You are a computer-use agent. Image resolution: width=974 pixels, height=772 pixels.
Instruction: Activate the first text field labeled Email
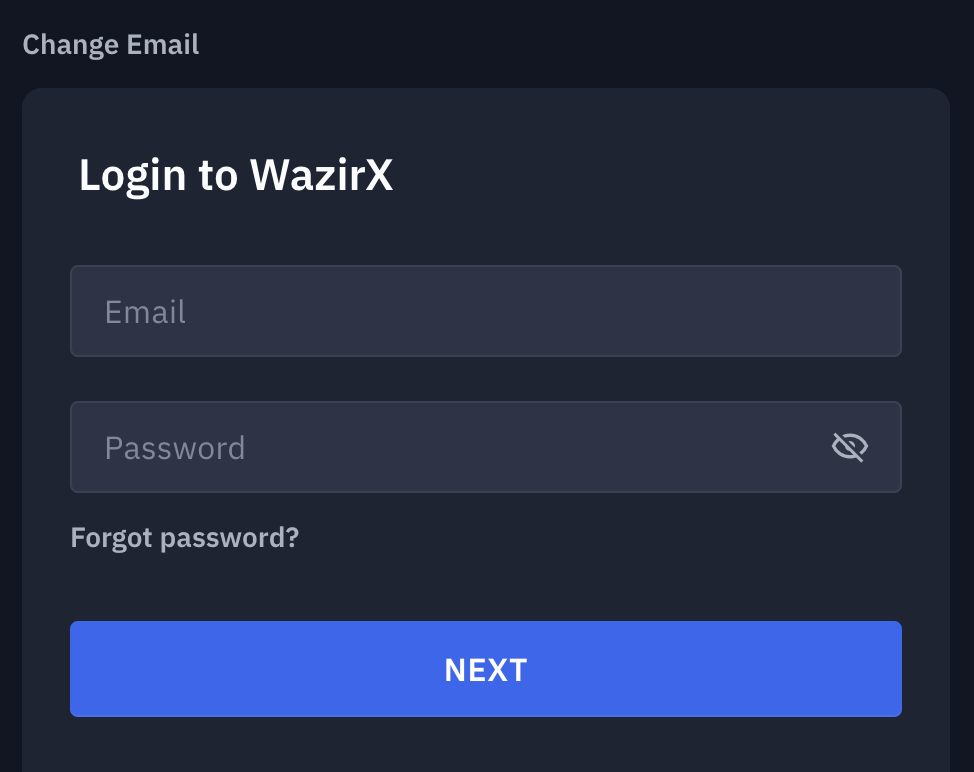485,311
